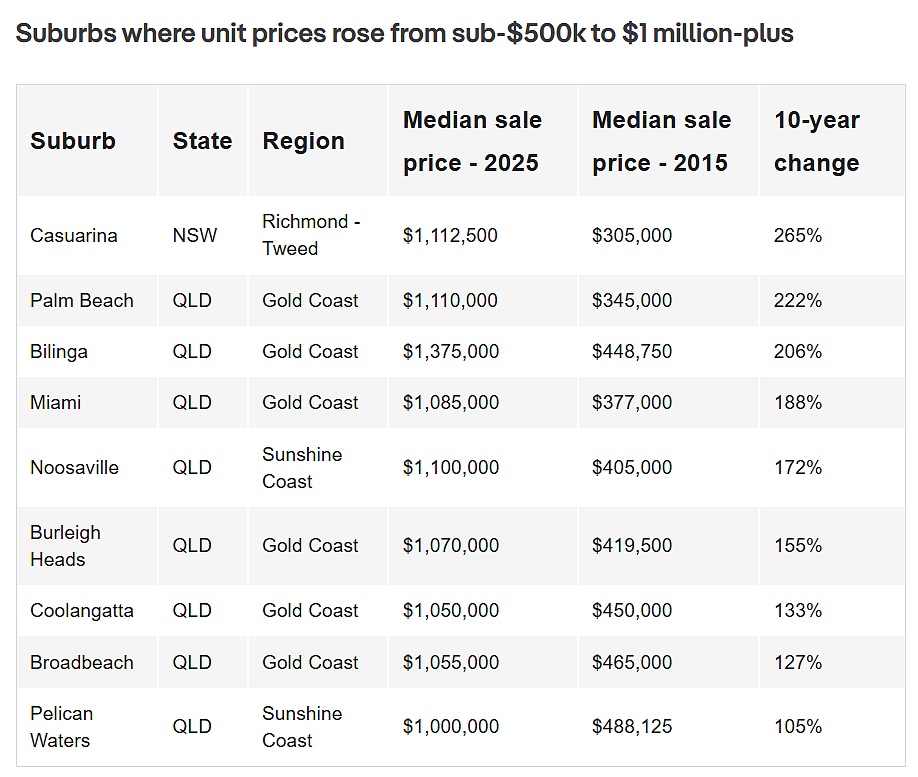Click the Region column header
This screenshot has height=777, width=918.
303,141
